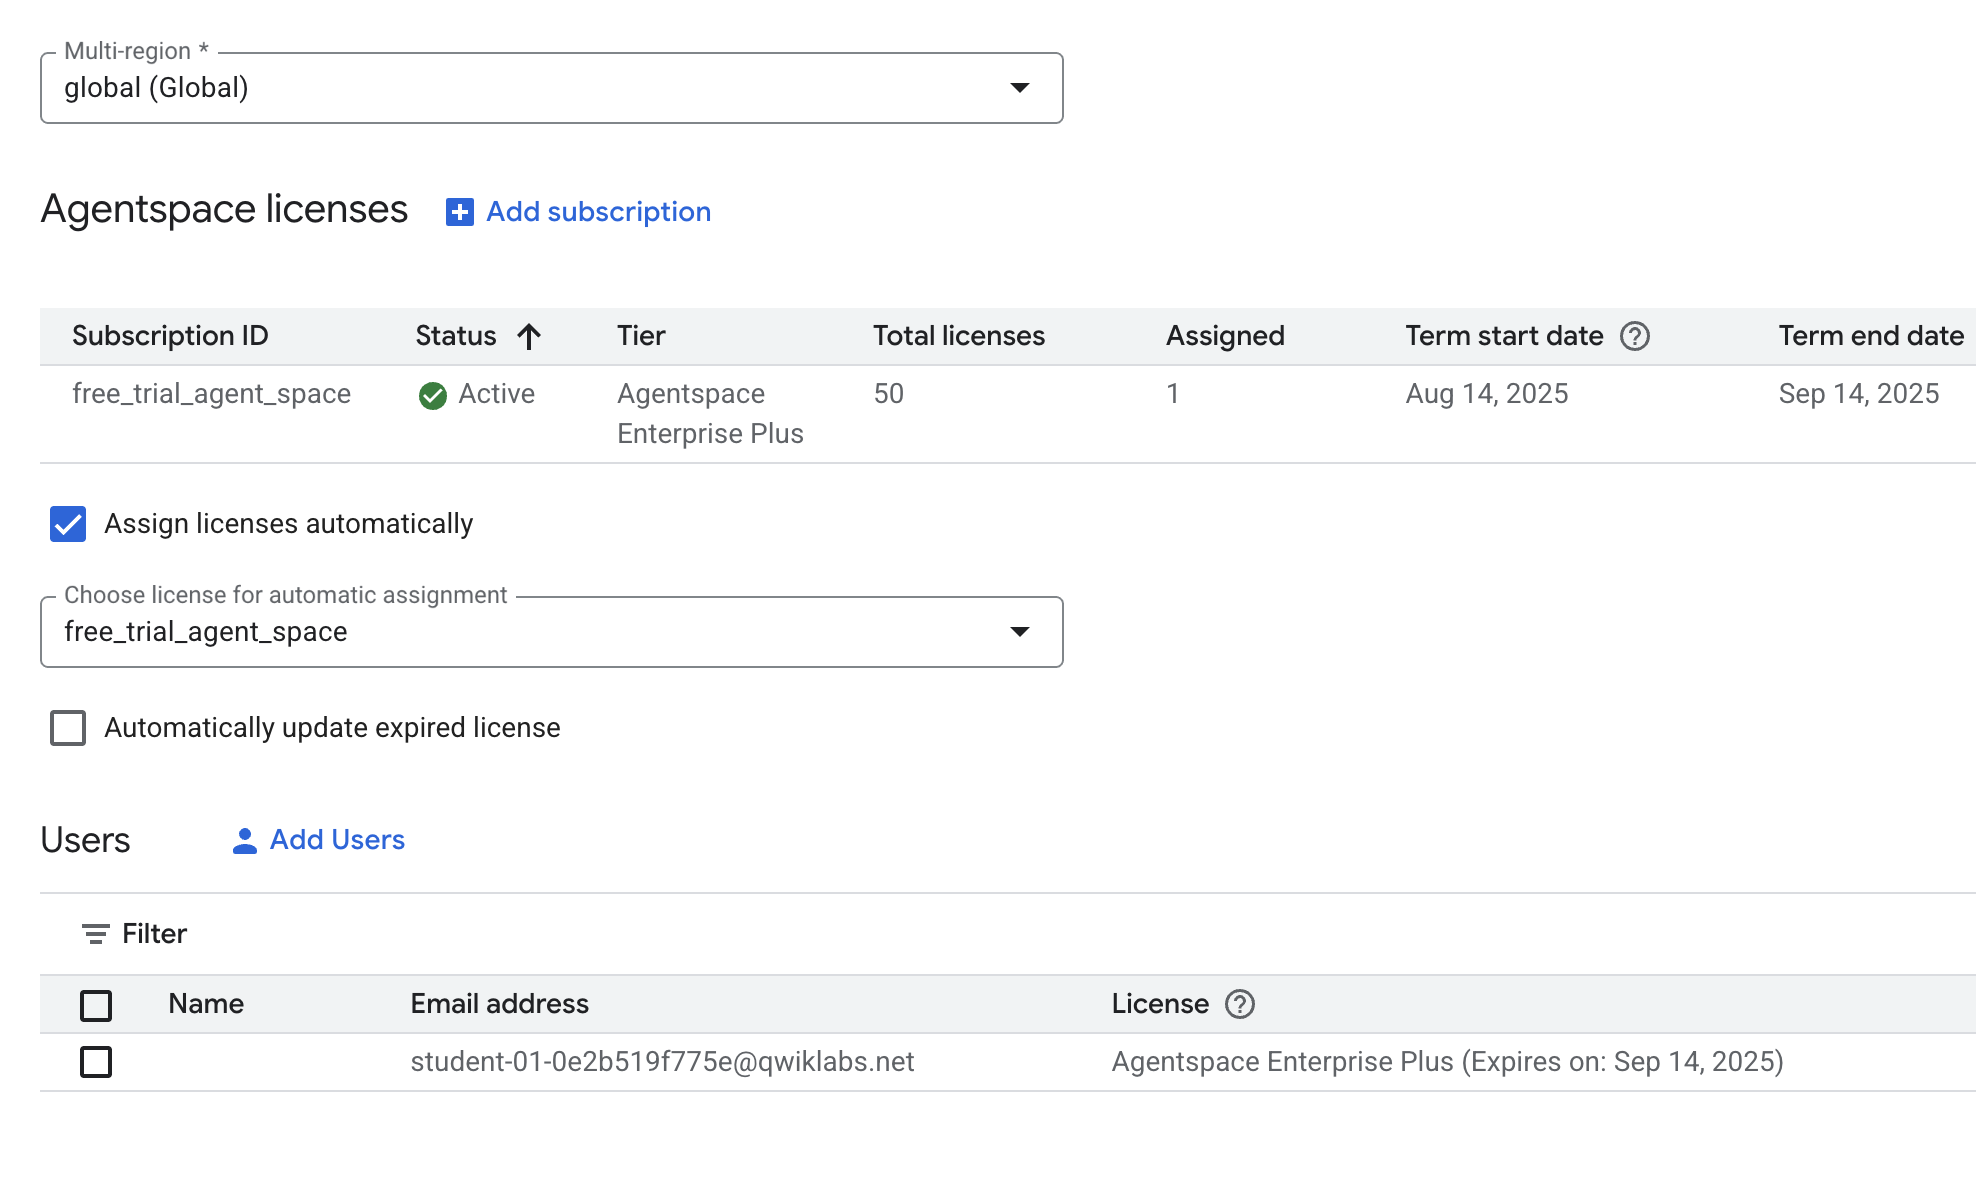Click the Tier column header

point(641,336)
